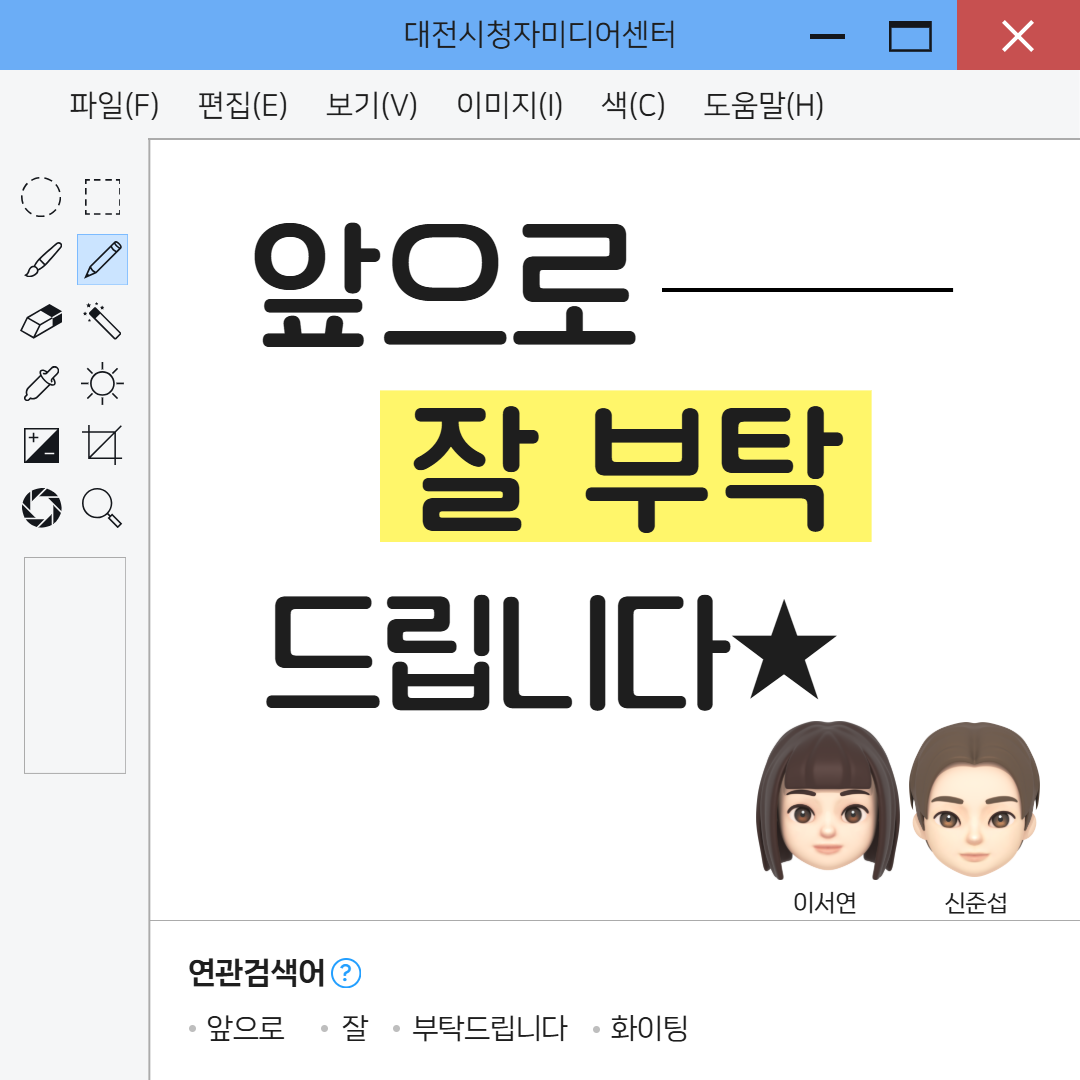Click the 부탁드립니다 related search link
The width and height of the screenshot is (1080, 1080).
[489, 1028]
